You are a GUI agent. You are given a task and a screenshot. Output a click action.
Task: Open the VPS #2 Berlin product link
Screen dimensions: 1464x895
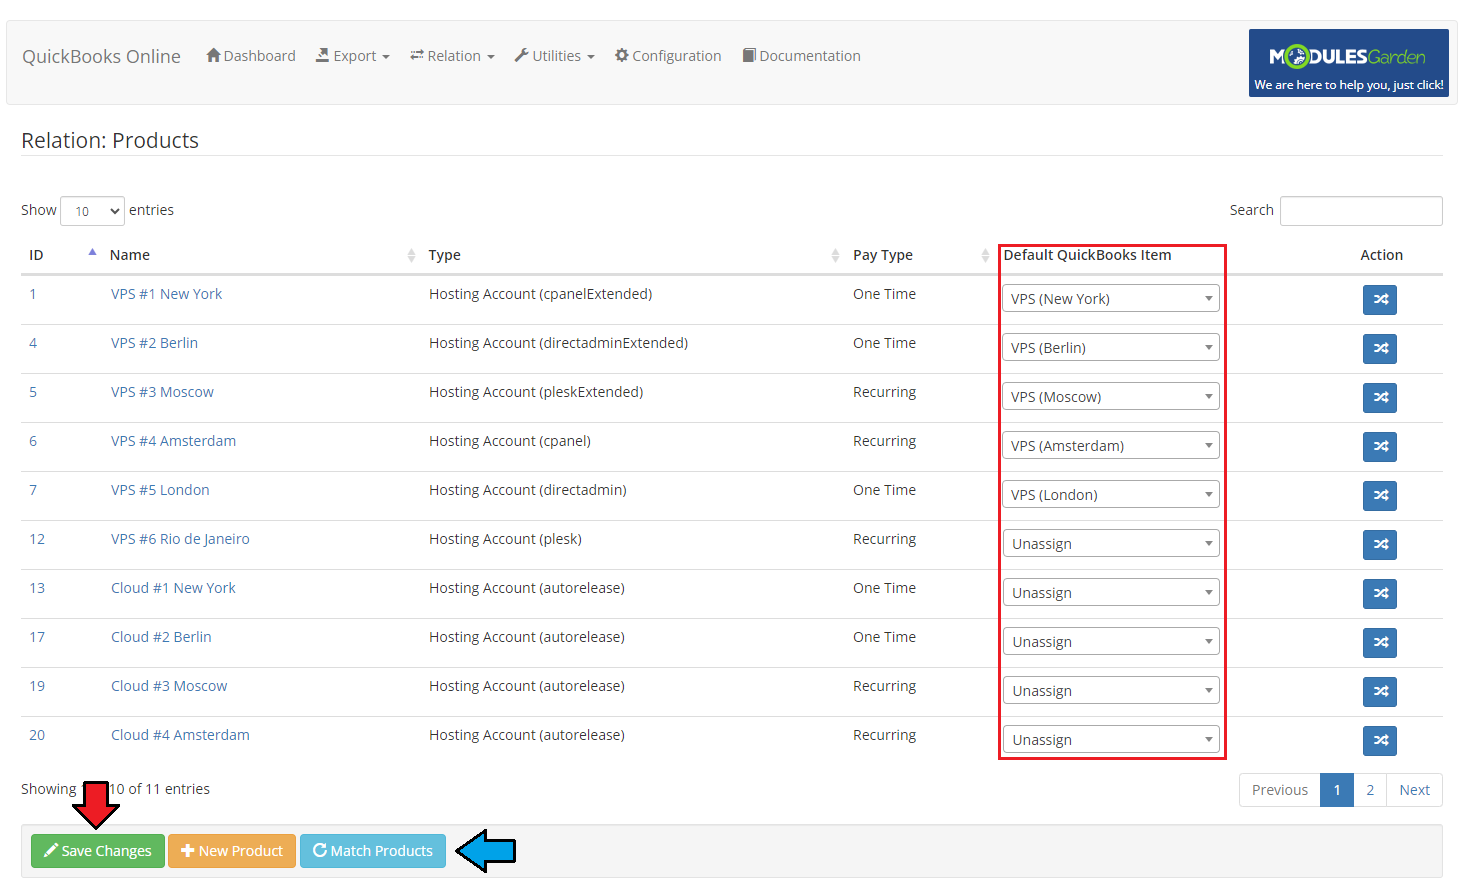[x=154, y=343]
